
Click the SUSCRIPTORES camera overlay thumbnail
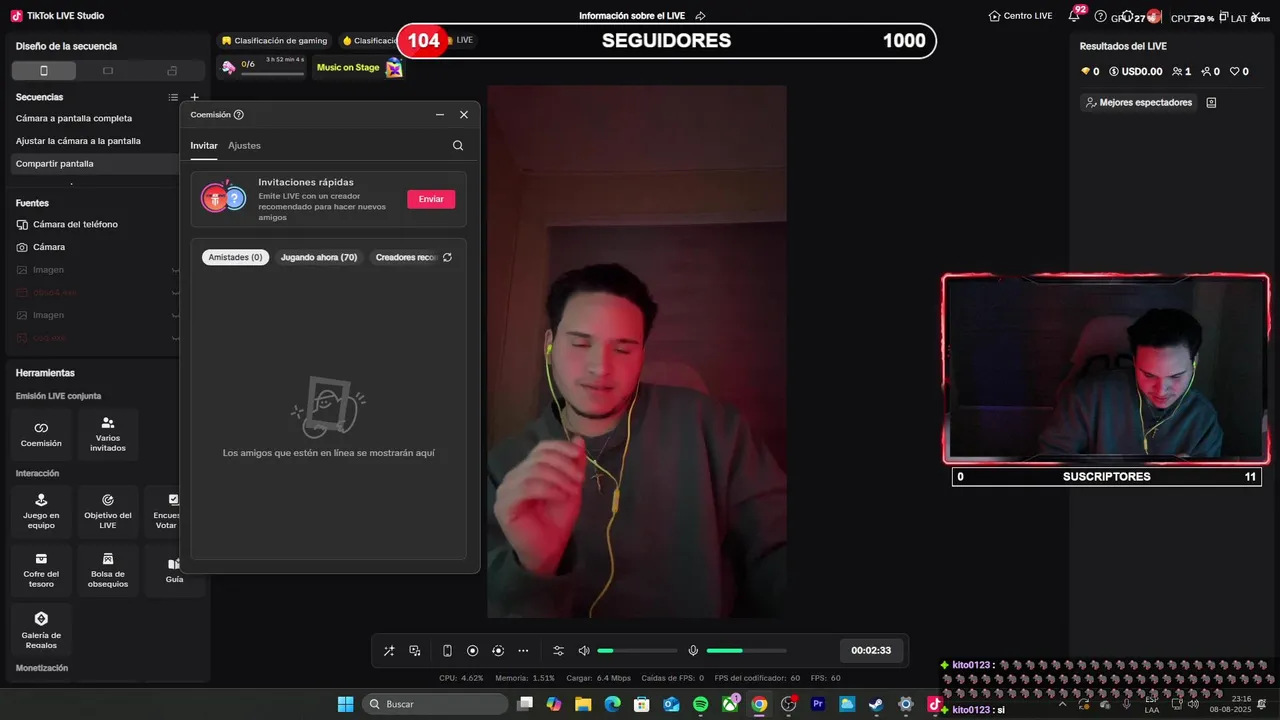pos(1106,369)
